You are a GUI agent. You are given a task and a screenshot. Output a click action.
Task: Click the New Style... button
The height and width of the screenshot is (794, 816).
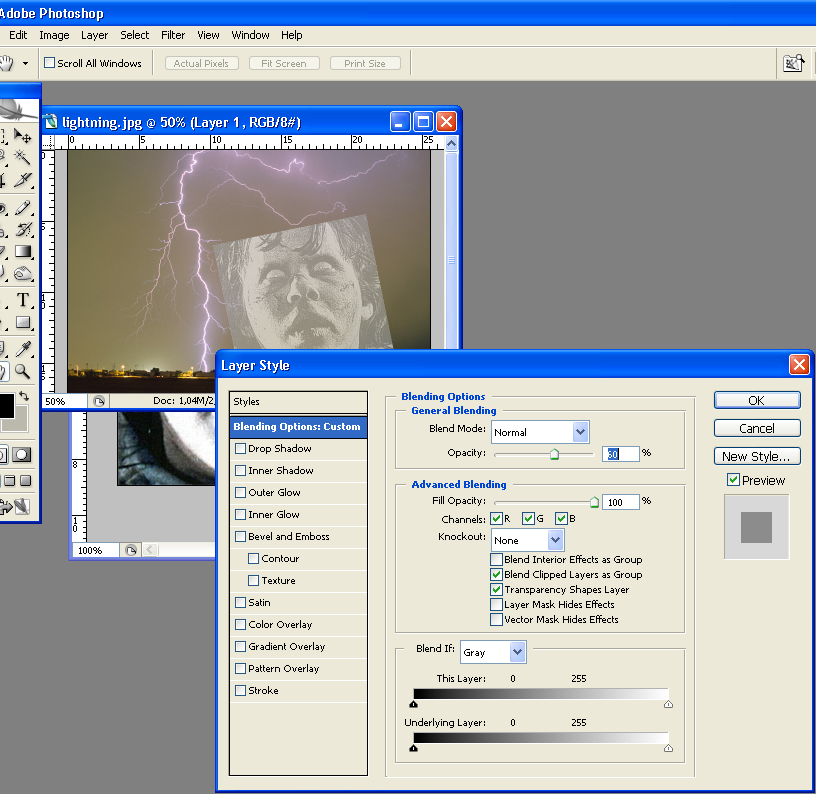tap(757, 456)
